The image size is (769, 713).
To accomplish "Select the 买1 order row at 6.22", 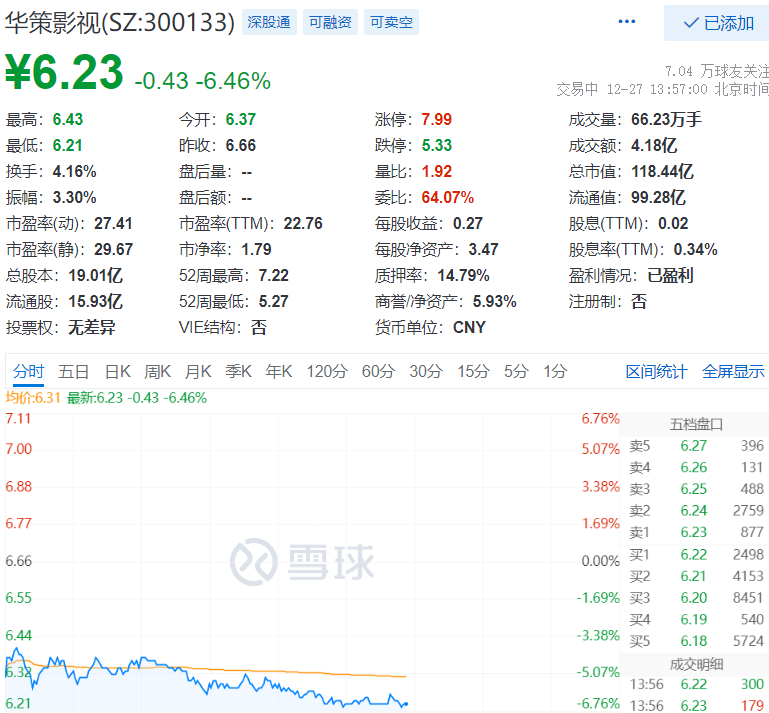I will 696,555.
